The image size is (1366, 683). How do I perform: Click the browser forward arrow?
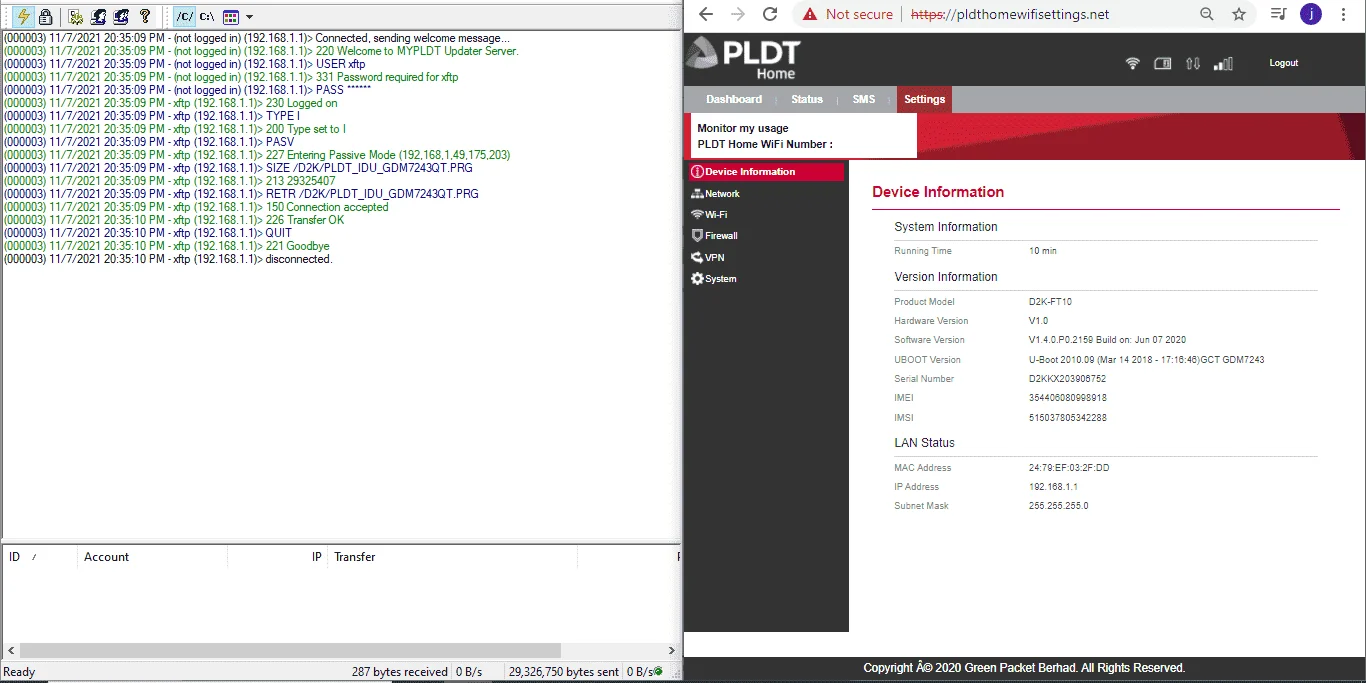pyautogui.click(x=738, y=14)
